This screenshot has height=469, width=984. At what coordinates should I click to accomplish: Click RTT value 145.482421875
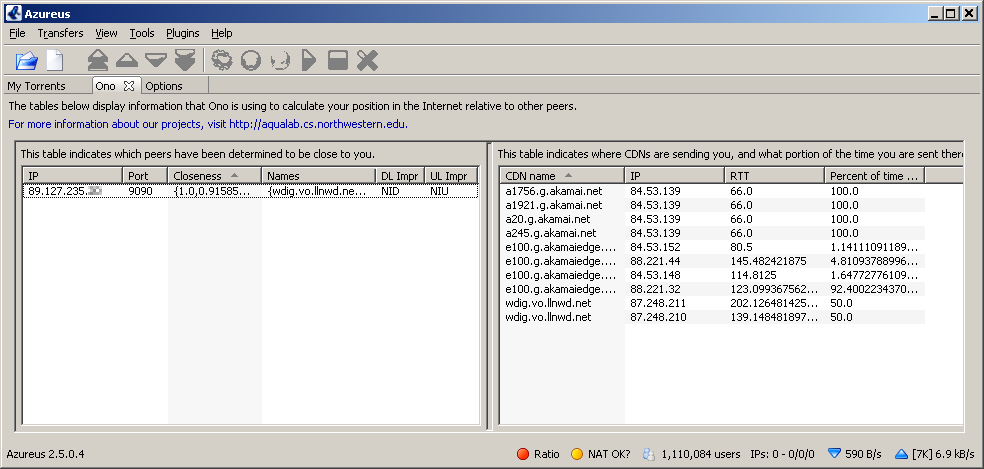[768, 261]
